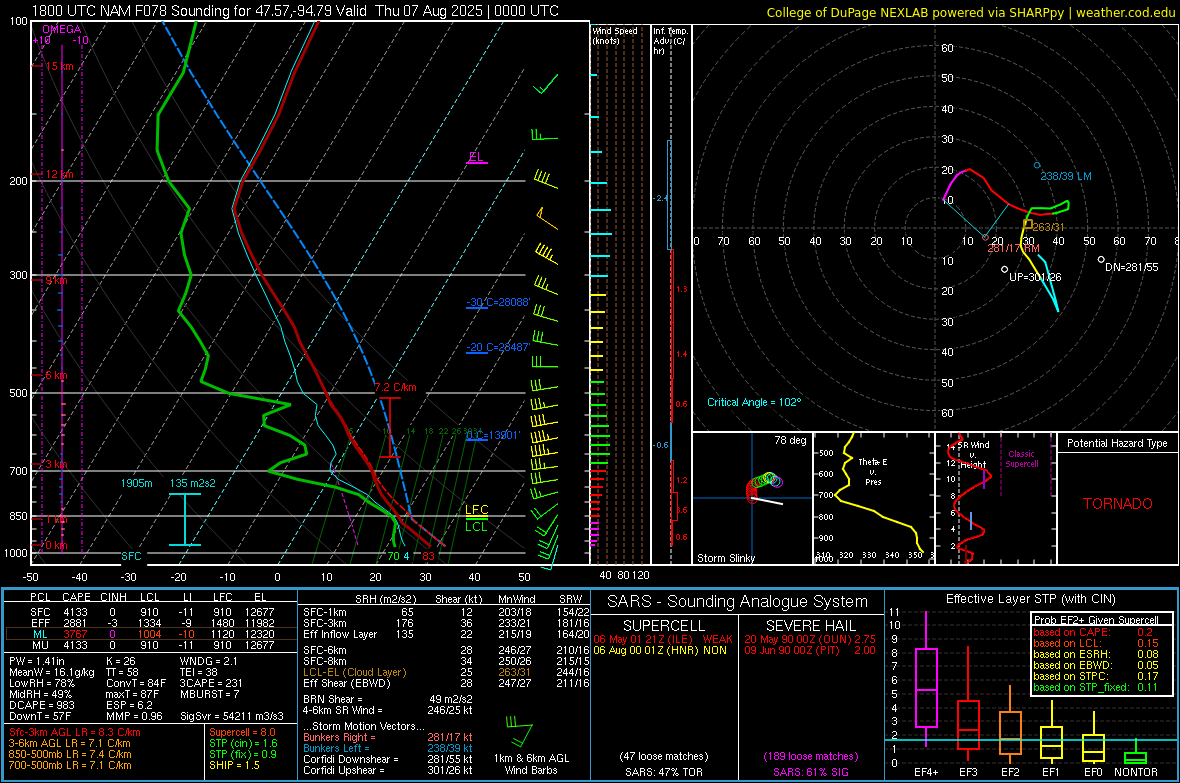This screenshot has width=1180, height=783.
Task: Click the cyan SFC label on Skew-T
Action: 131,556
